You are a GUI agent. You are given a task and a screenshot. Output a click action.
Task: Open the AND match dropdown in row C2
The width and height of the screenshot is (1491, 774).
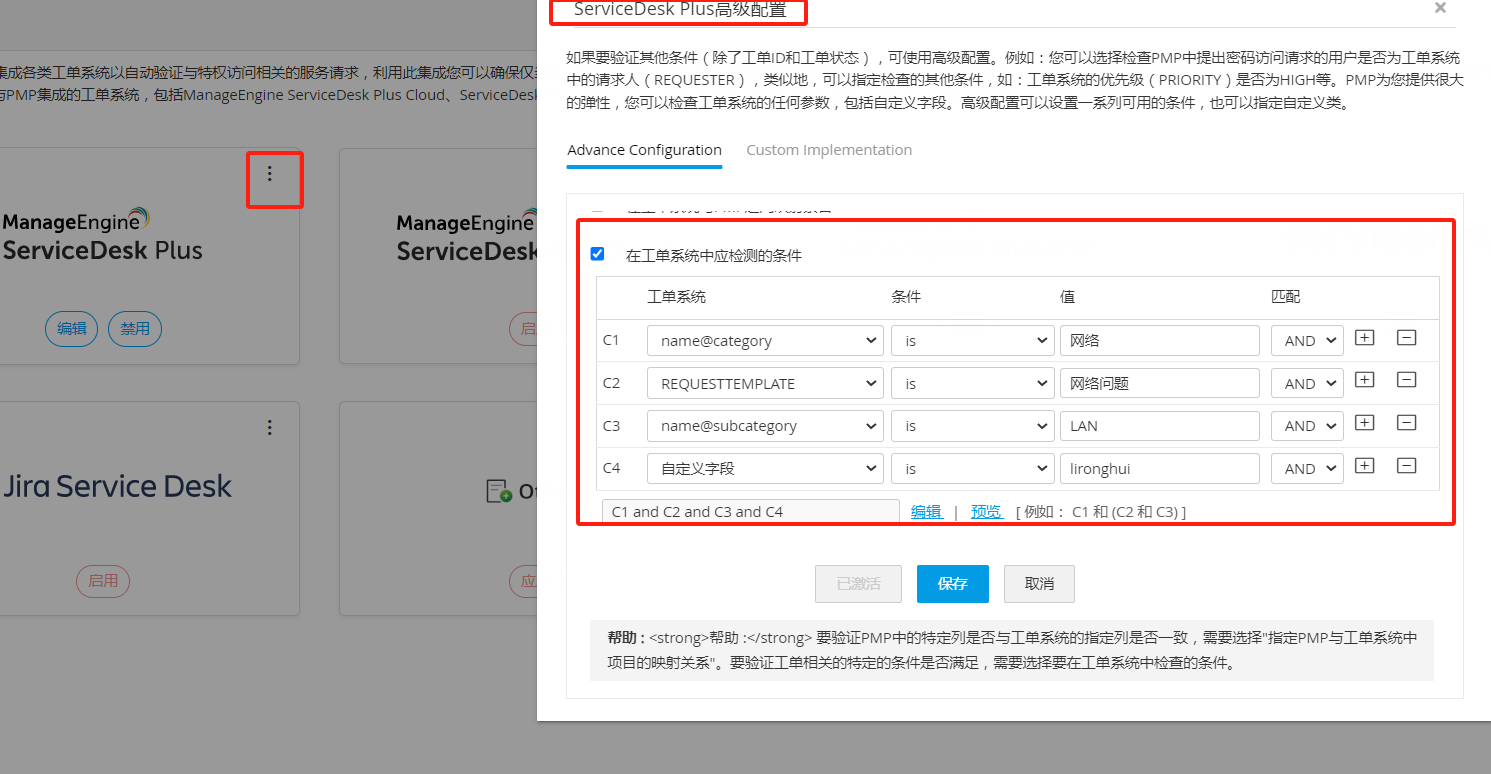pyautogui.click(x=1307, y=383)
